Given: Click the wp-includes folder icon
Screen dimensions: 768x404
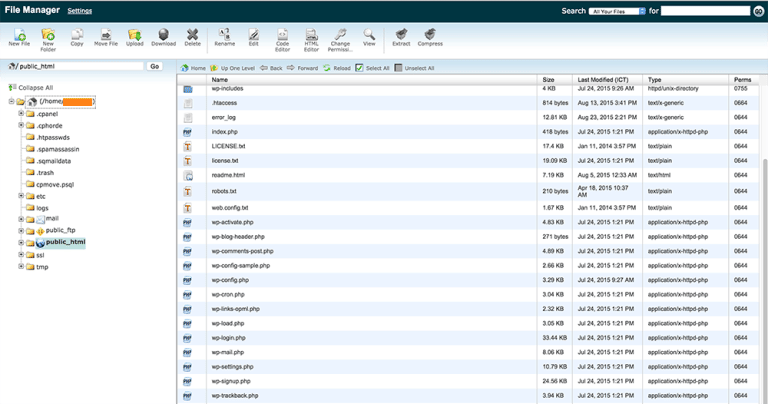Looking at the screenshot, I should coord(188,89).
